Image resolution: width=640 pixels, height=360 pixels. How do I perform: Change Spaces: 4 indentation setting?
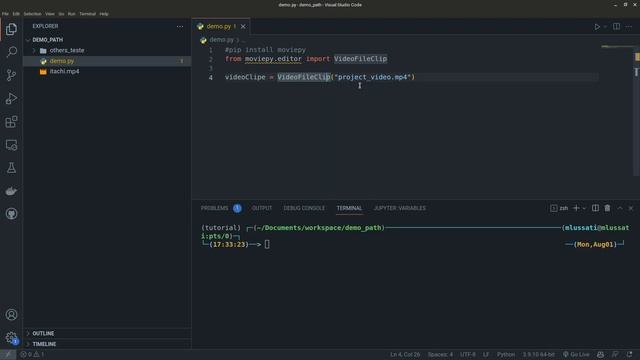tap(440, 354)
